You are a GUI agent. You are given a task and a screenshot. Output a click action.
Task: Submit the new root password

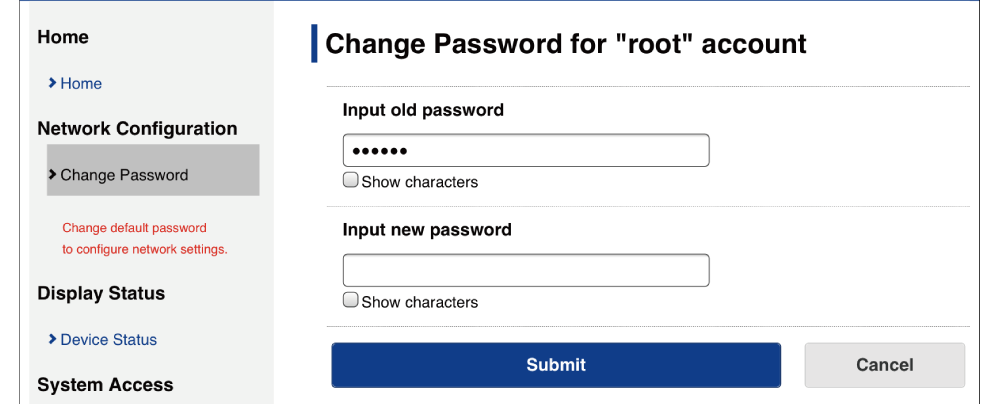pyautogui.click(x=556, y=365)
